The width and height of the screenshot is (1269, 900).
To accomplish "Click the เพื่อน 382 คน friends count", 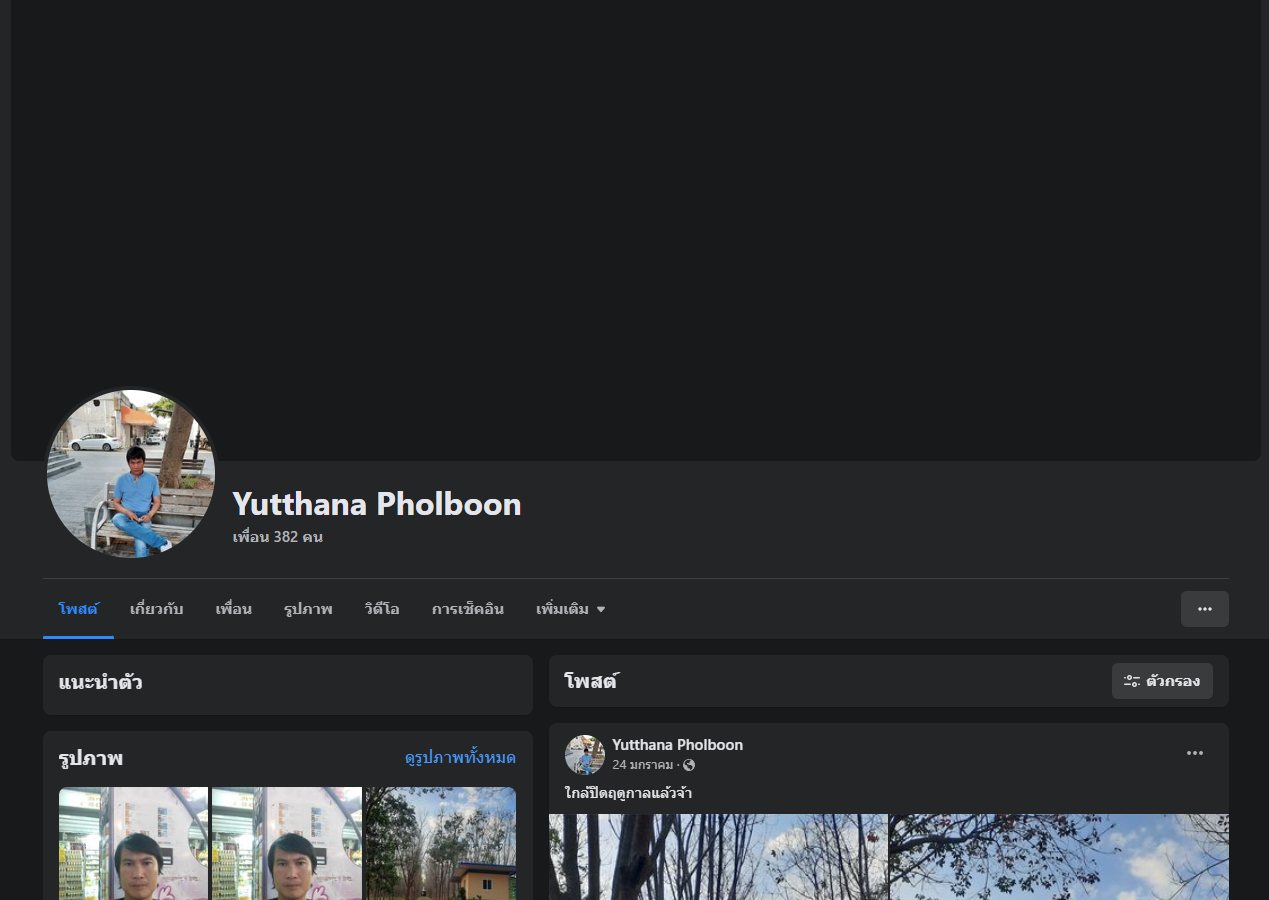I will (278, 537).
